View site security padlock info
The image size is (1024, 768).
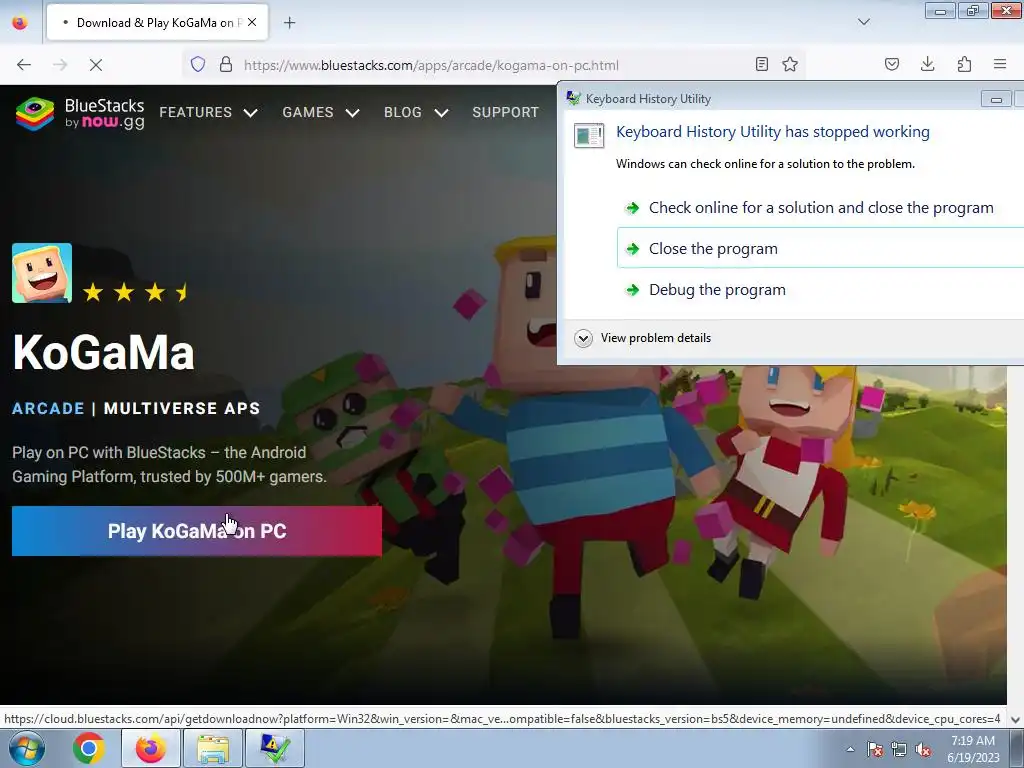(226, 64)
